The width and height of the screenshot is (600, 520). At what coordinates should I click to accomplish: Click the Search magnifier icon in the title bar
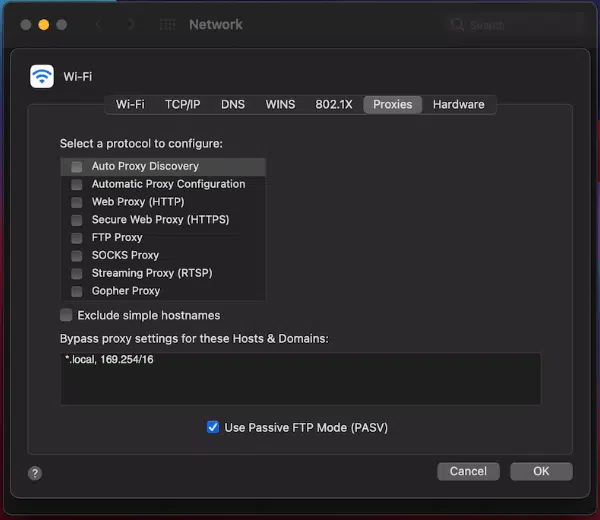457,25
